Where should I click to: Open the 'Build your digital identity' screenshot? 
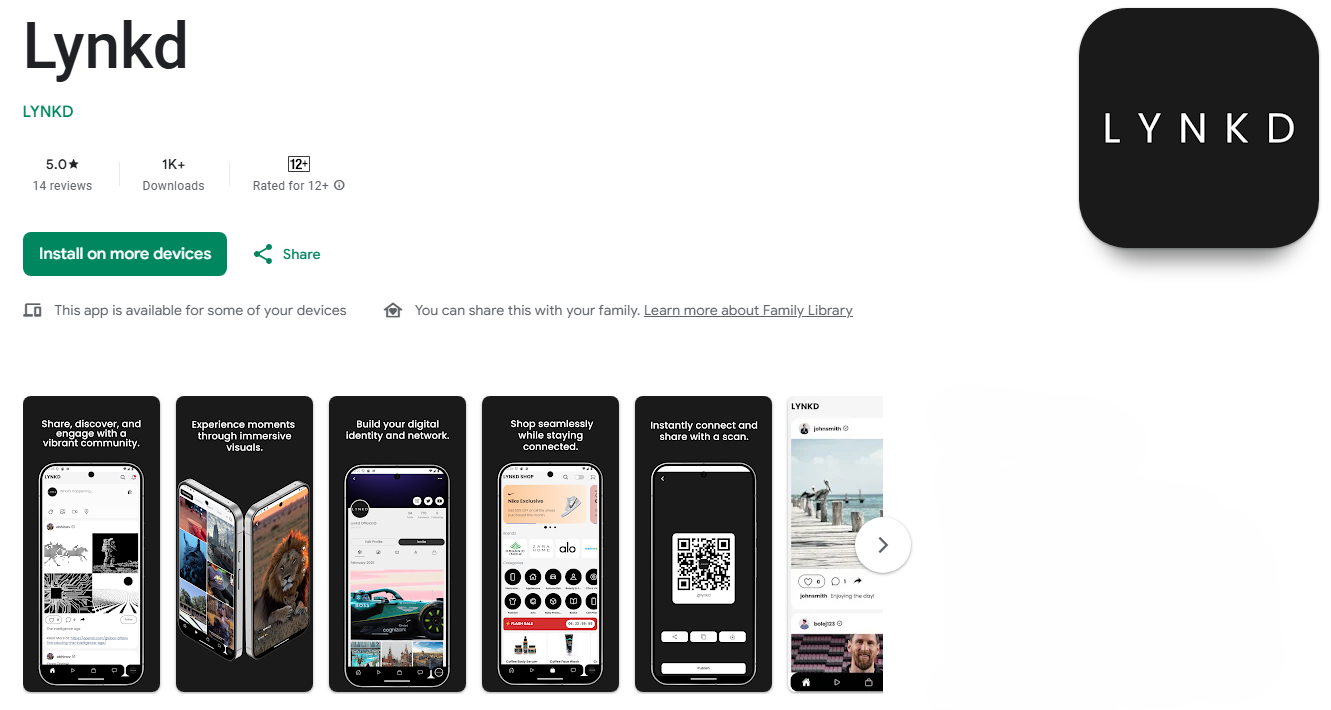coord(397,544)
